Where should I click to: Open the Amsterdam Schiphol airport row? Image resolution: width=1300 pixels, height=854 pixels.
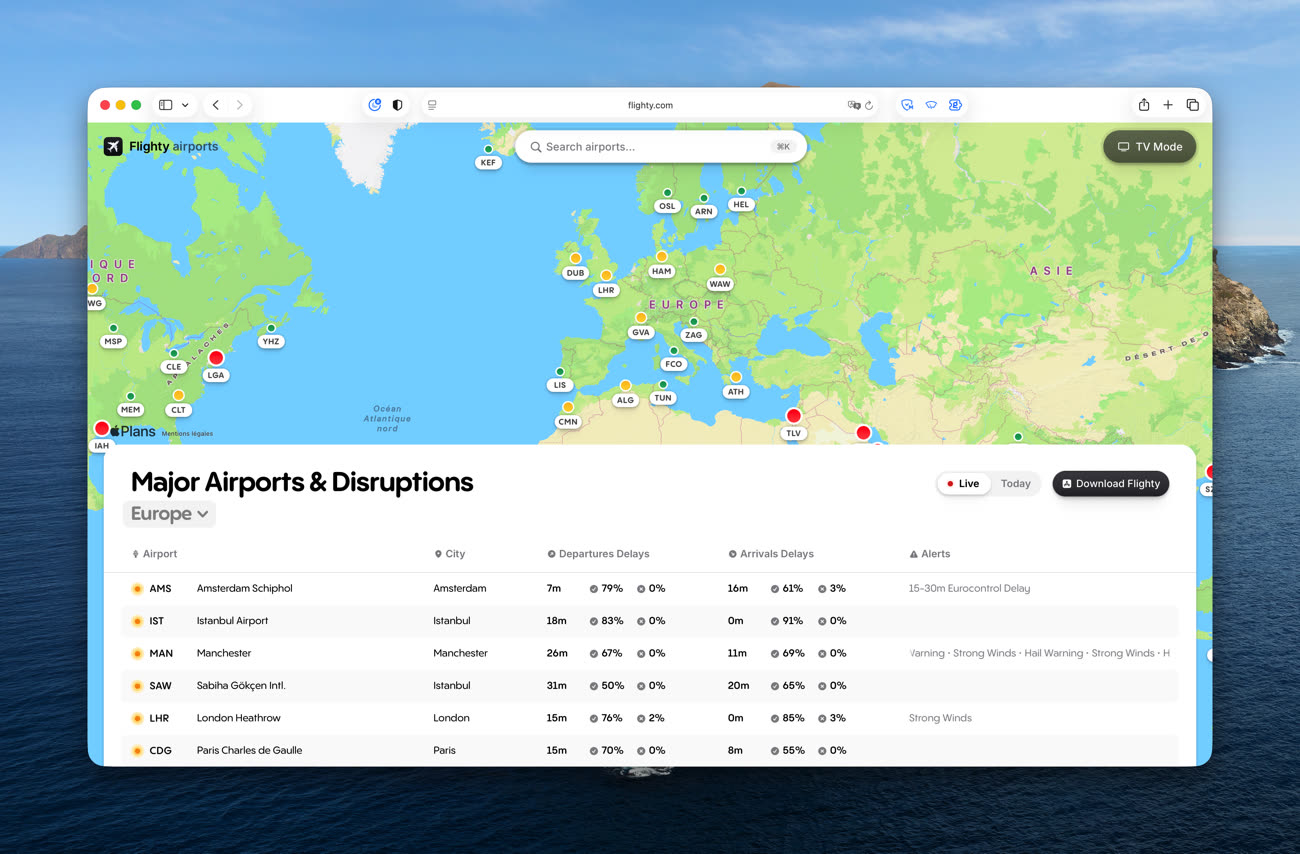(x=244, y=589)
